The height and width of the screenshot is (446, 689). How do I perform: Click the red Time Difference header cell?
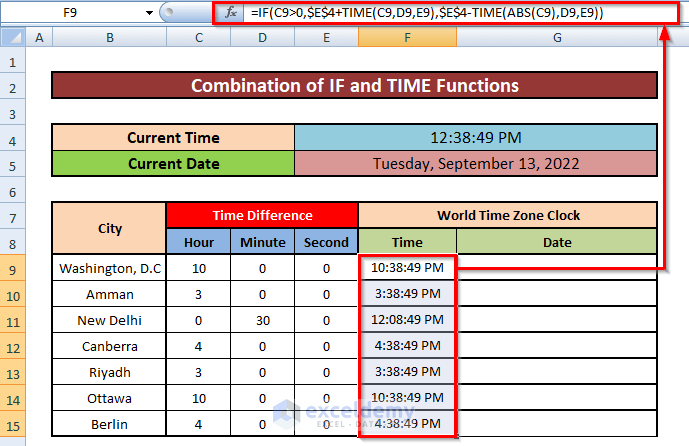tap(262, 215)
